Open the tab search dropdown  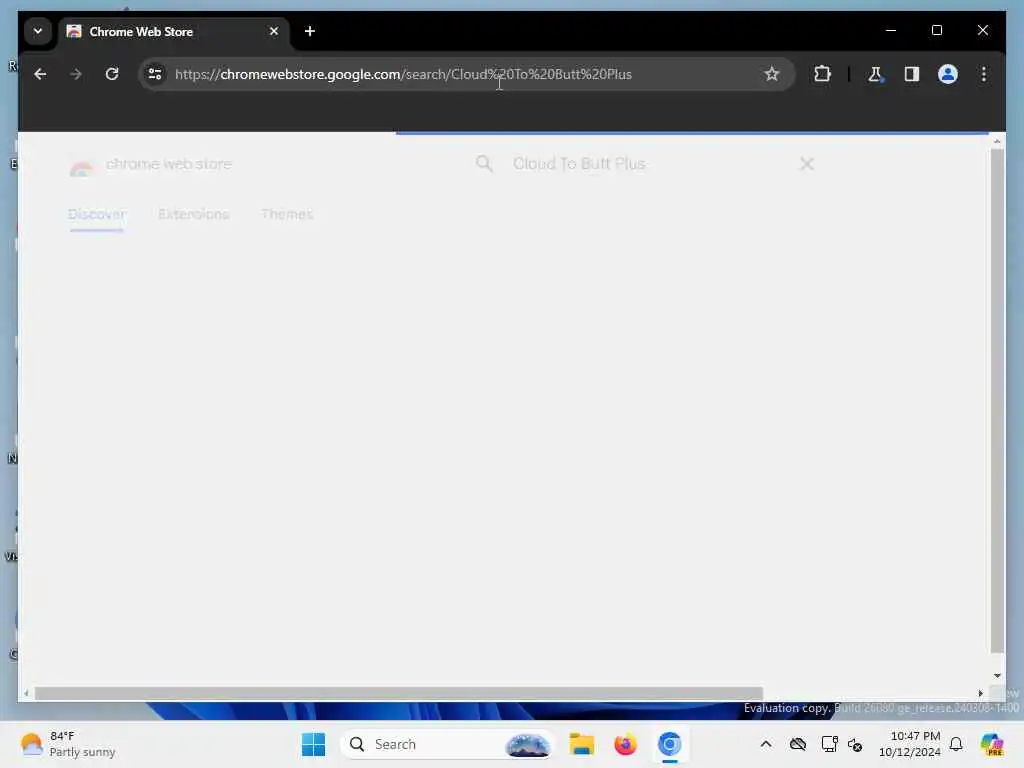tap(38, 31)
